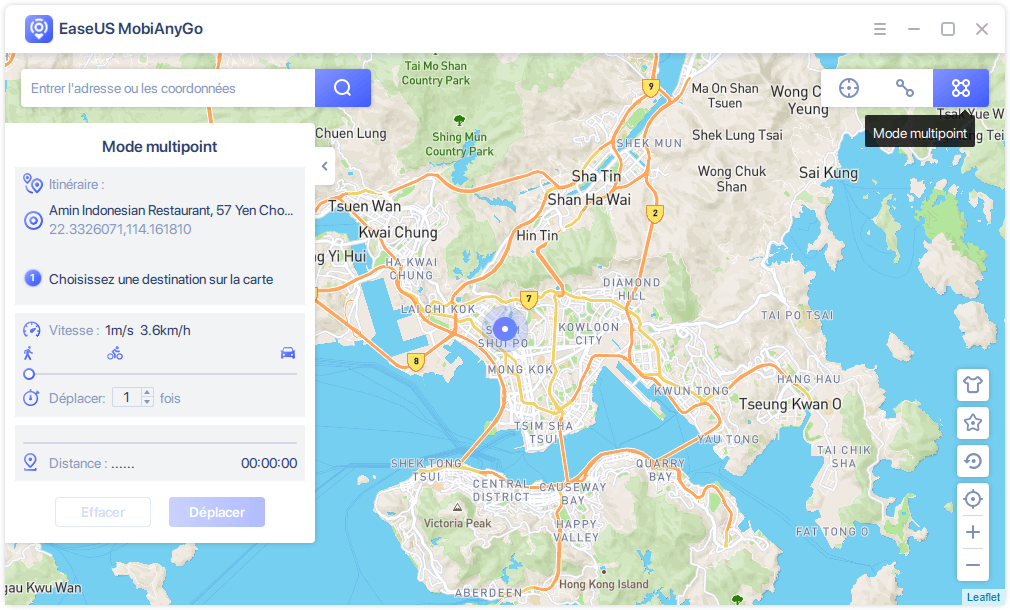Activate the multipoint mode icon
The width and height of the screenshot is (1010, 610).
coord(961,88)
